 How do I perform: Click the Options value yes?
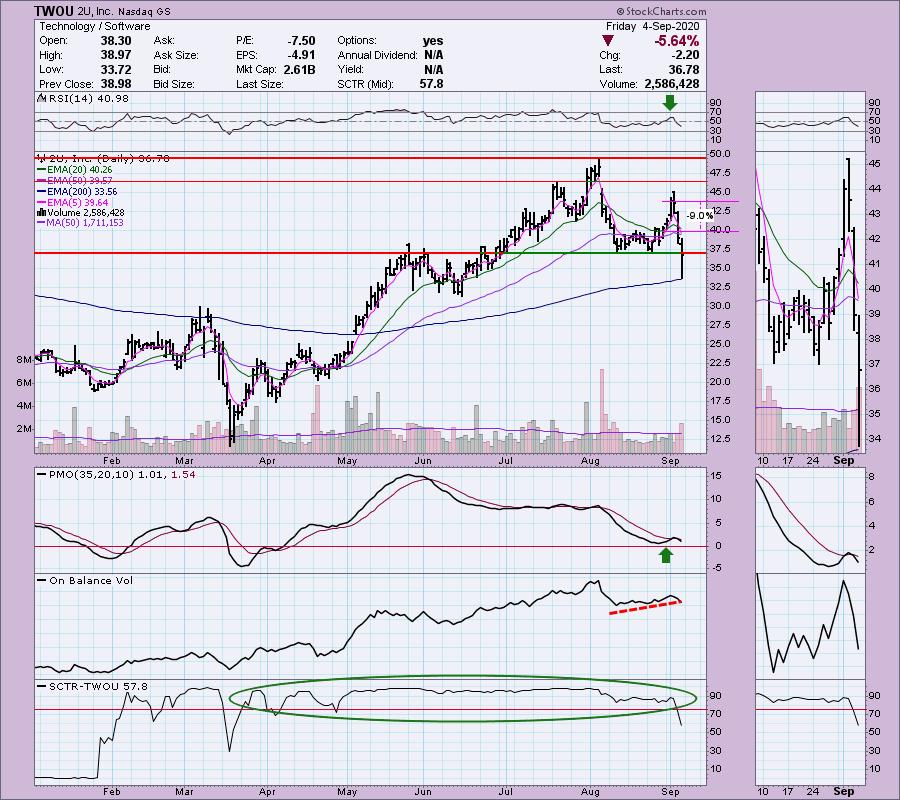(433, 41)
